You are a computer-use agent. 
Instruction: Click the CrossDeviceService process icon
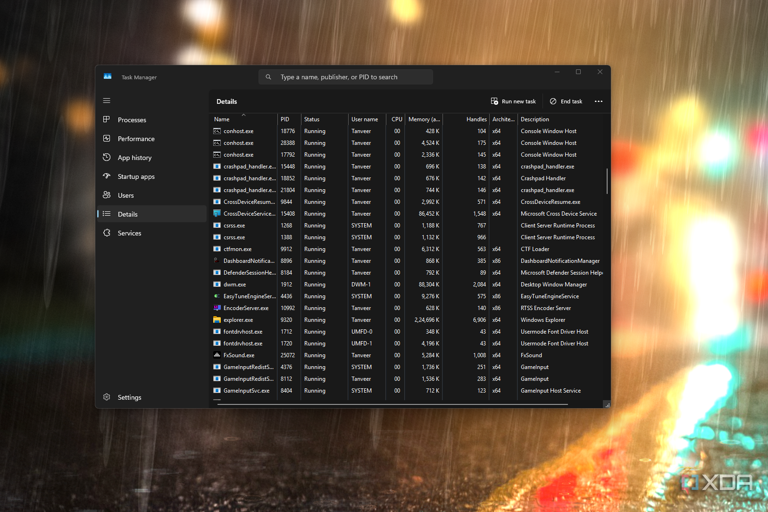click(216, 213)
